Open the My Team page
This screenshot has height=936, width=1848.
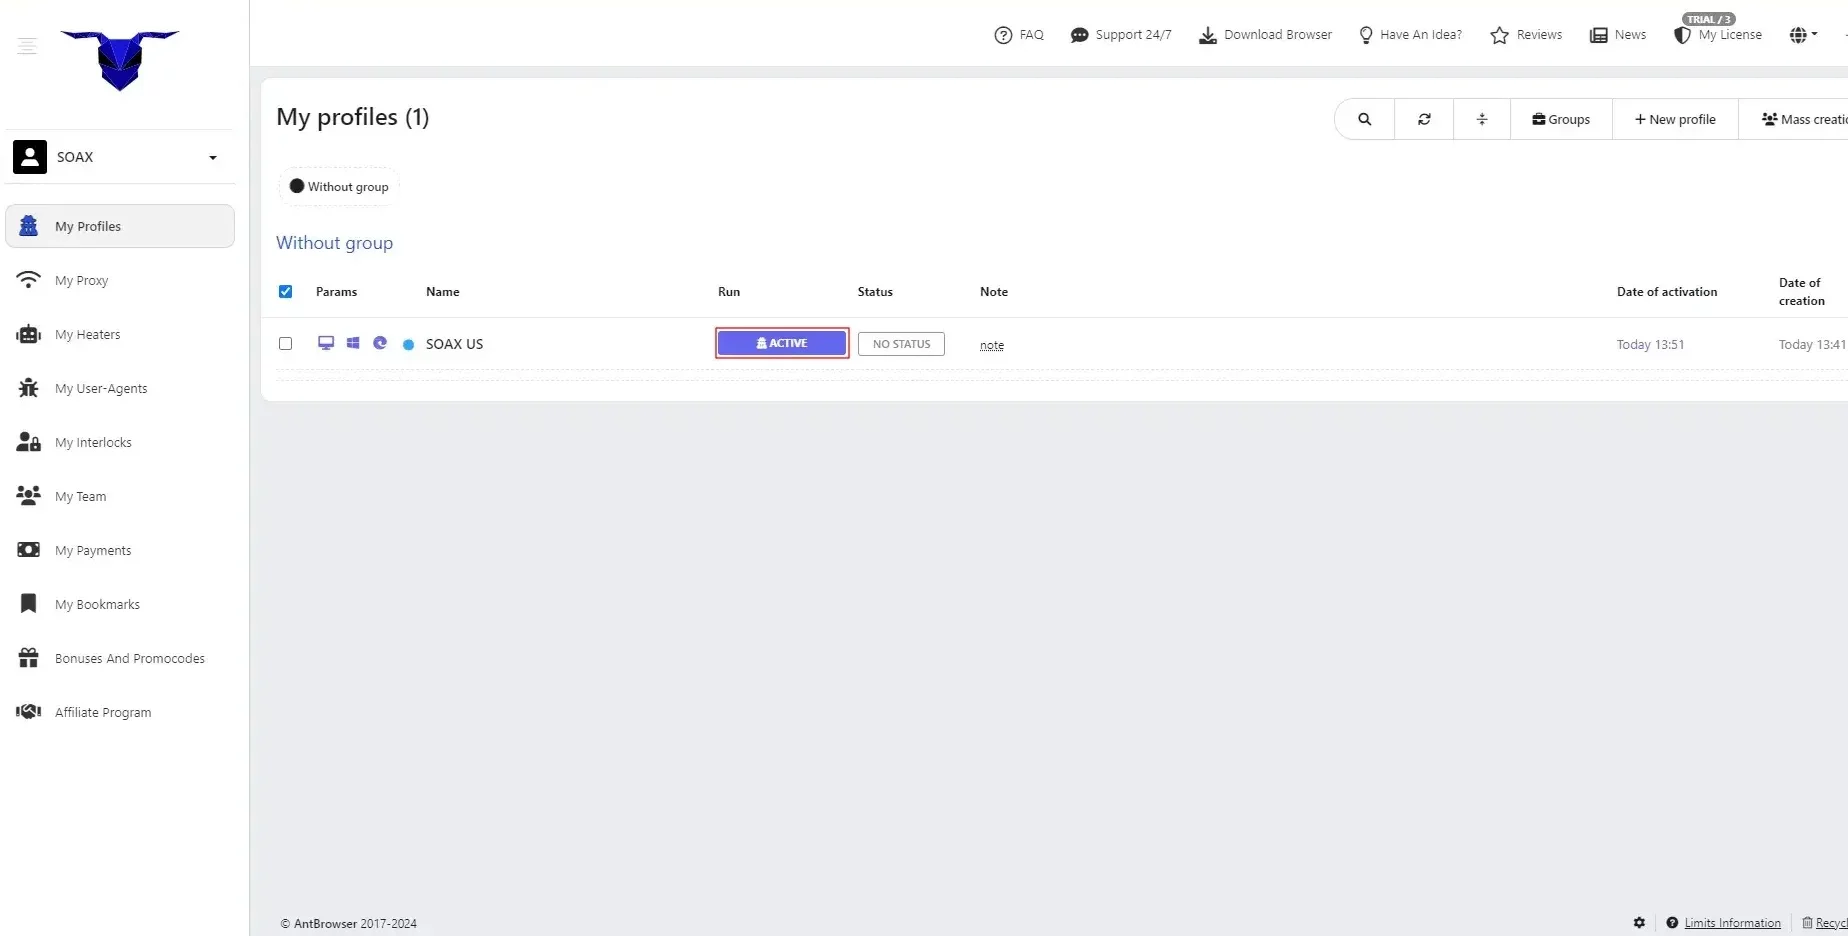coord(80,496)
